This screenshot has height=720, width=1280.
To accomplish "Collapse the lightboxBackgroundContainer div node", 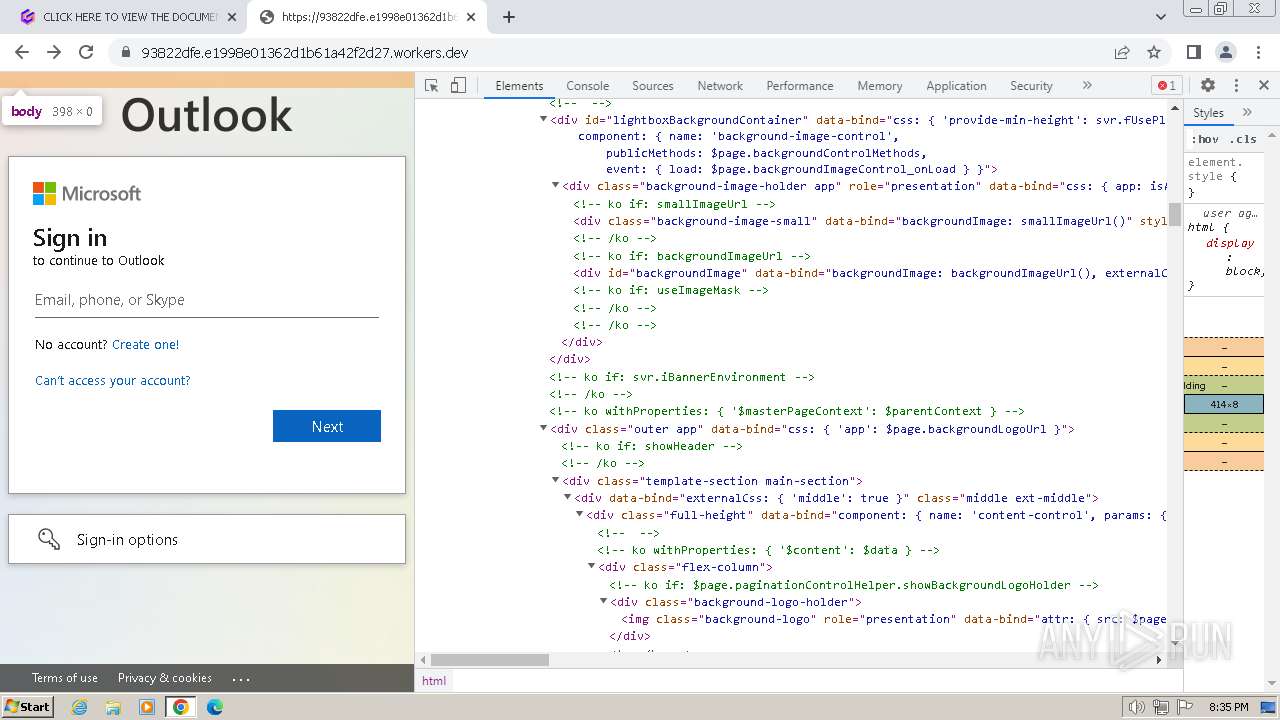I will tap(543, 120).
